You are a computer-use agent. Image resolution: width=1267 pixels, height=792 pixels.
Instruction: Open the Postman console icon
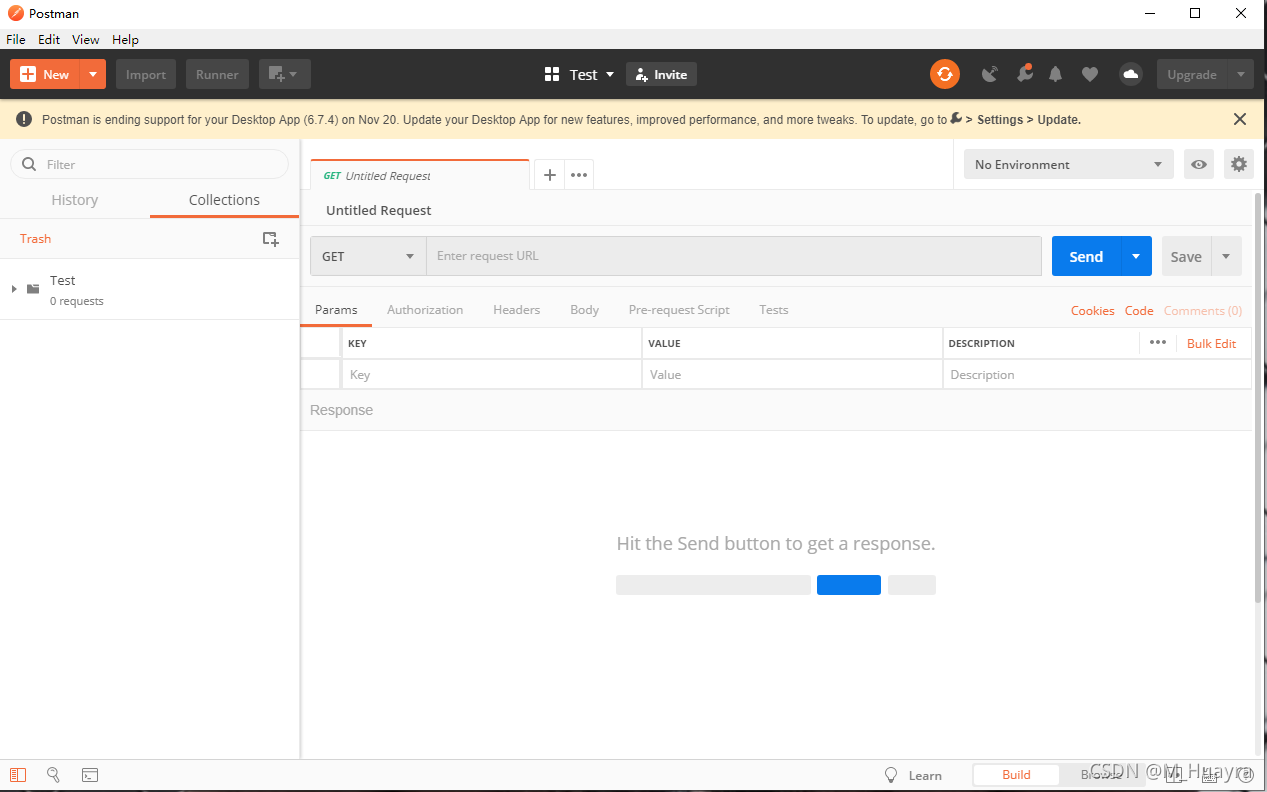click(x=90, y=775)
